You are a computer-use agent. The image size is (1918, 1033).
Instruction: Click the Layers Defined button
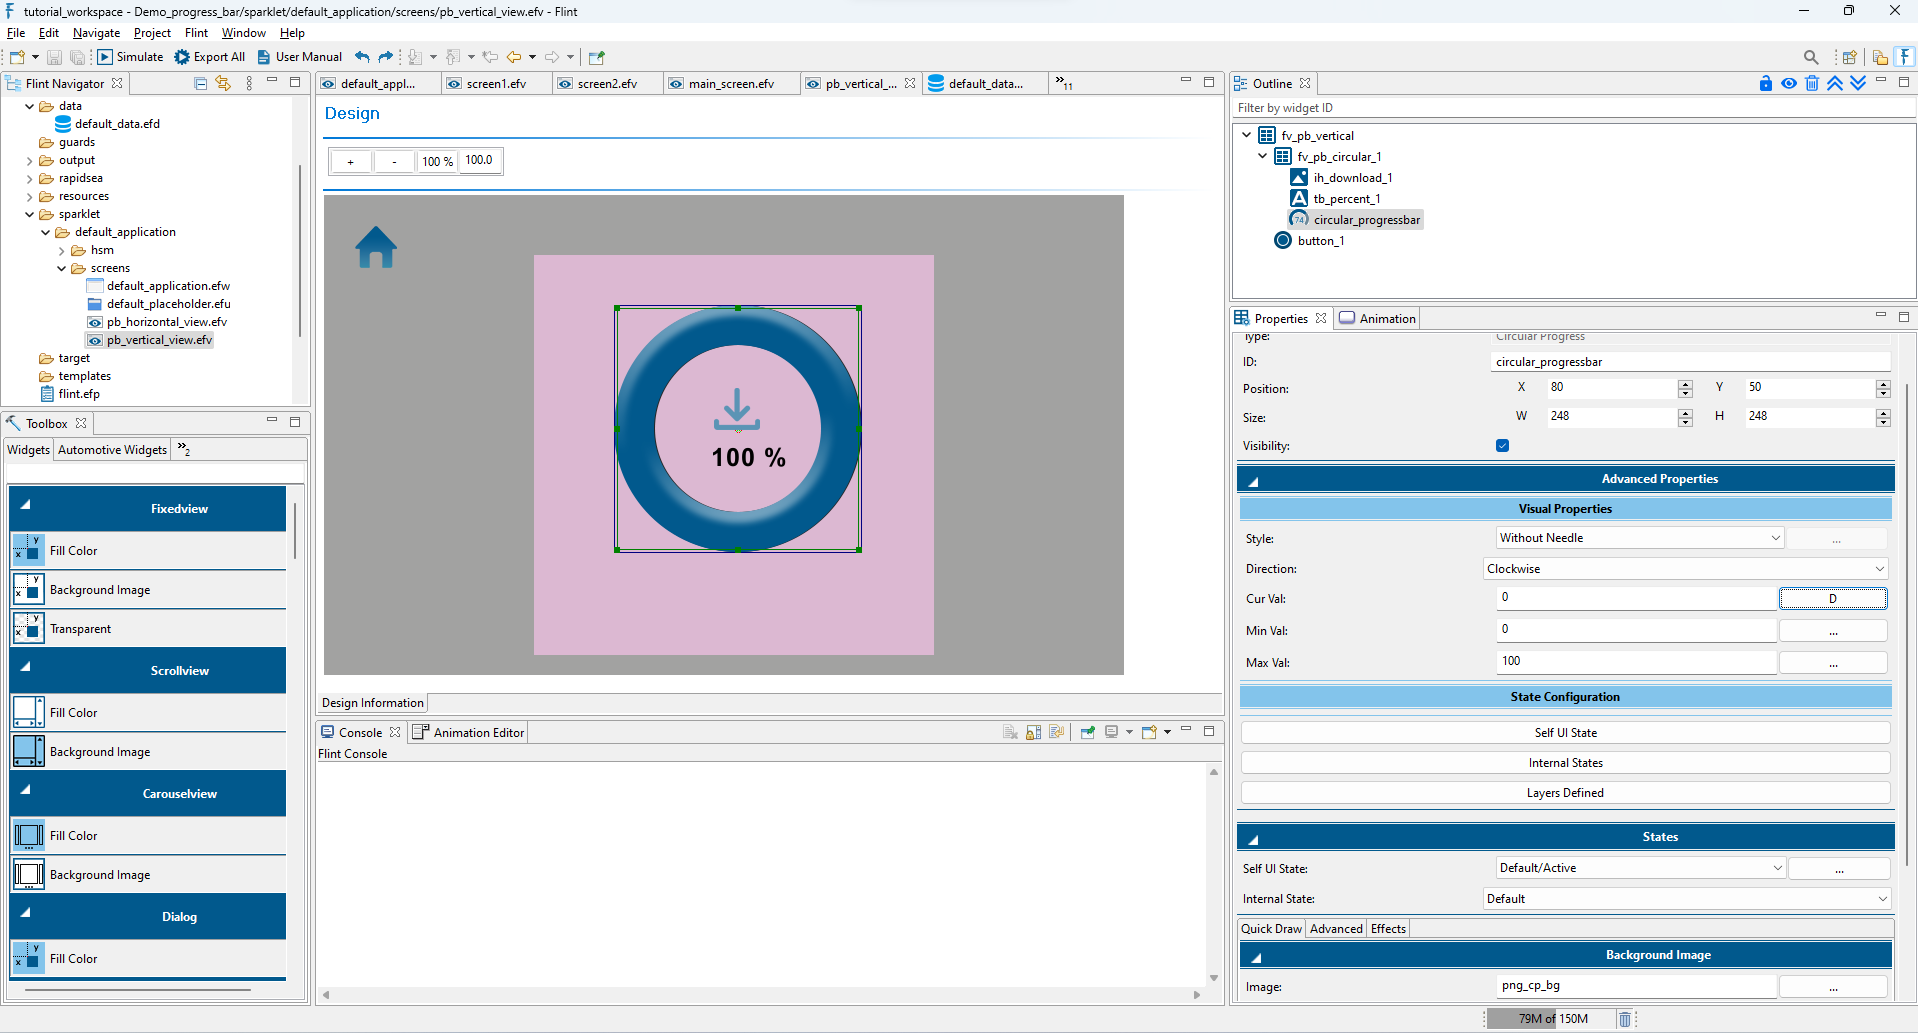[x=1564, y=792]
